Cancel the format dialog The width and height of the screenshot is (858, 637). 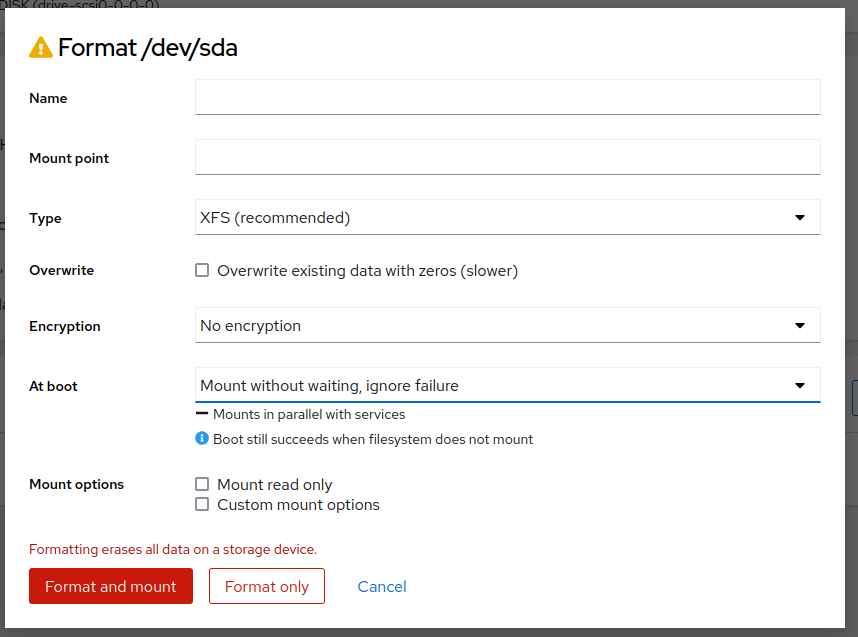pyautogui.click(x=382, y=587)
